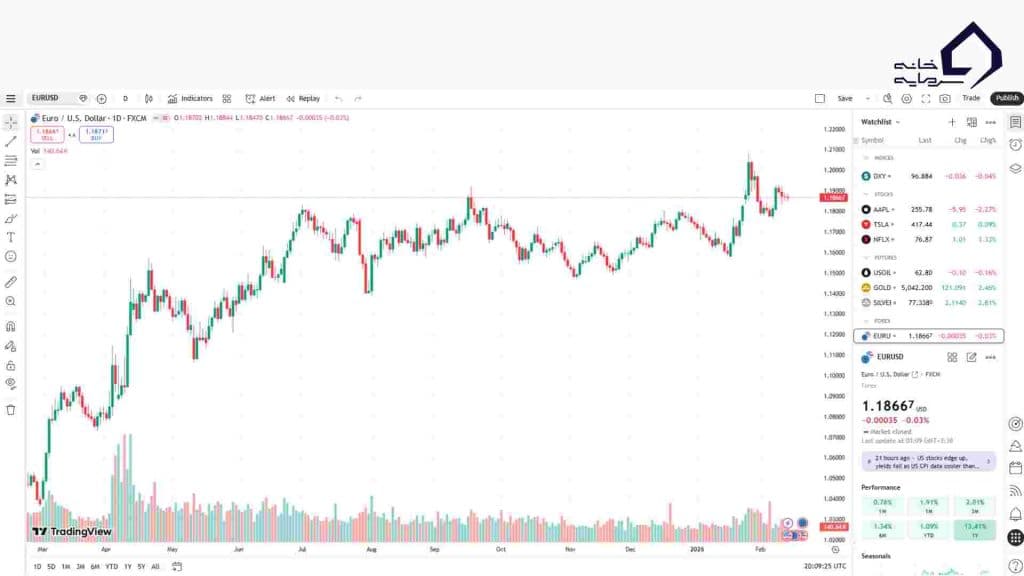Open the Indicators dialog
The image size is (1024, 576).
point(192,98)
